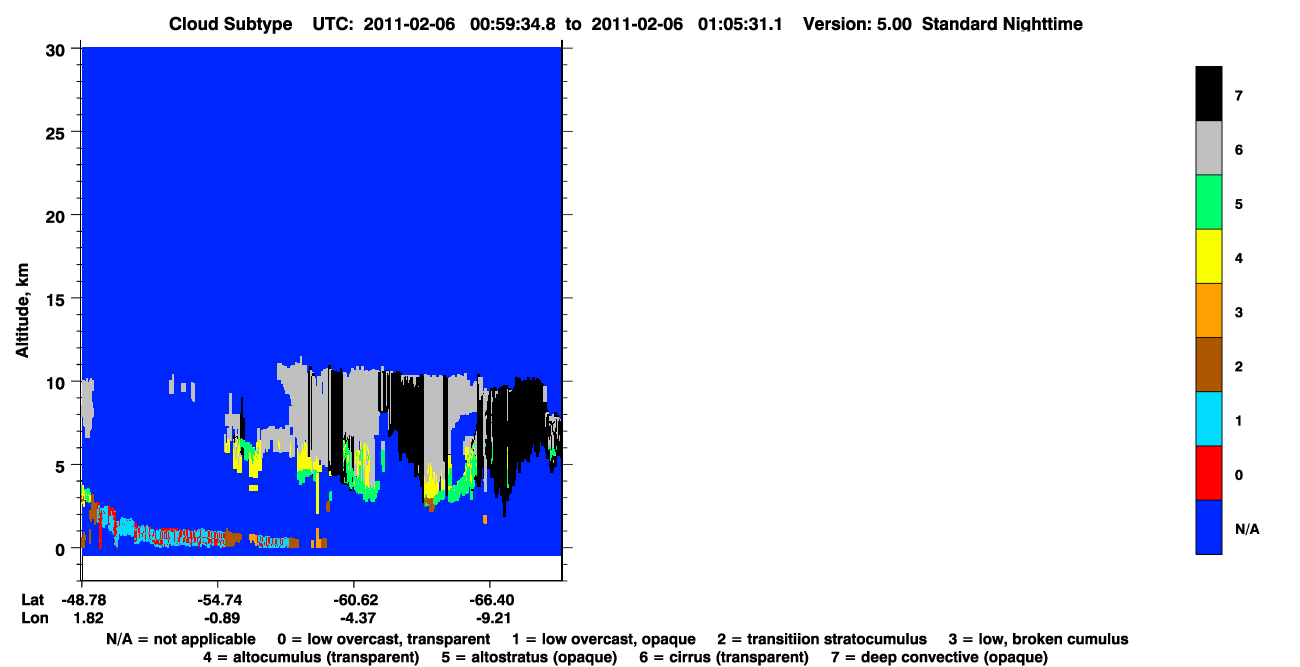This screenshot has height=667, width=1300.
Task: Click the y-axis tick label '30'
Action: point(58,49)
